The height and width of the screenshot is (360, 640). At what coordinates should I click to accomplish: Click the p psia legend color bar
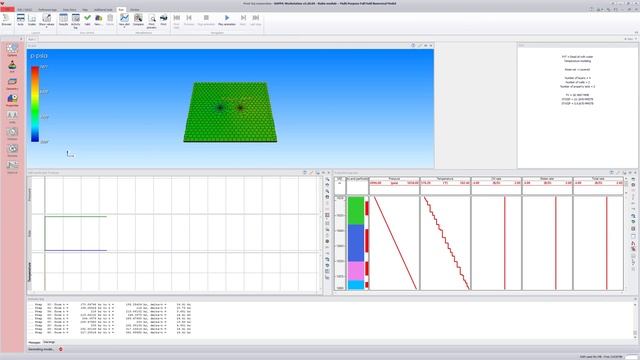[35, 104]
